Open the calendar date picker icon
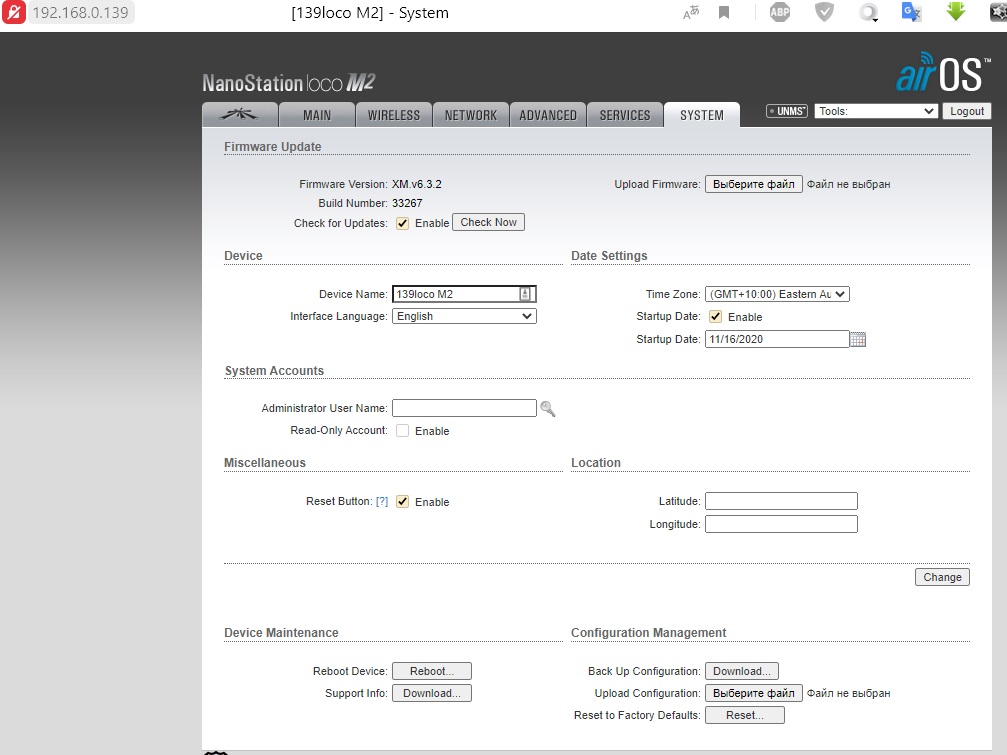 click(x=858, y=339)
